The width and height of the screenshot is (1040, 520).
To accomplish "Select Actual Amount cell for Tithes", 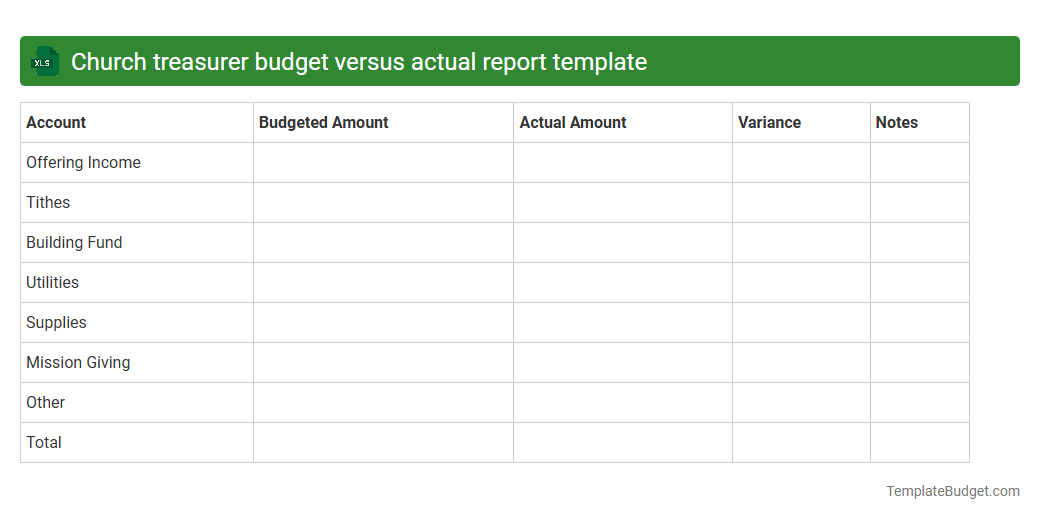I will point(623,202).
